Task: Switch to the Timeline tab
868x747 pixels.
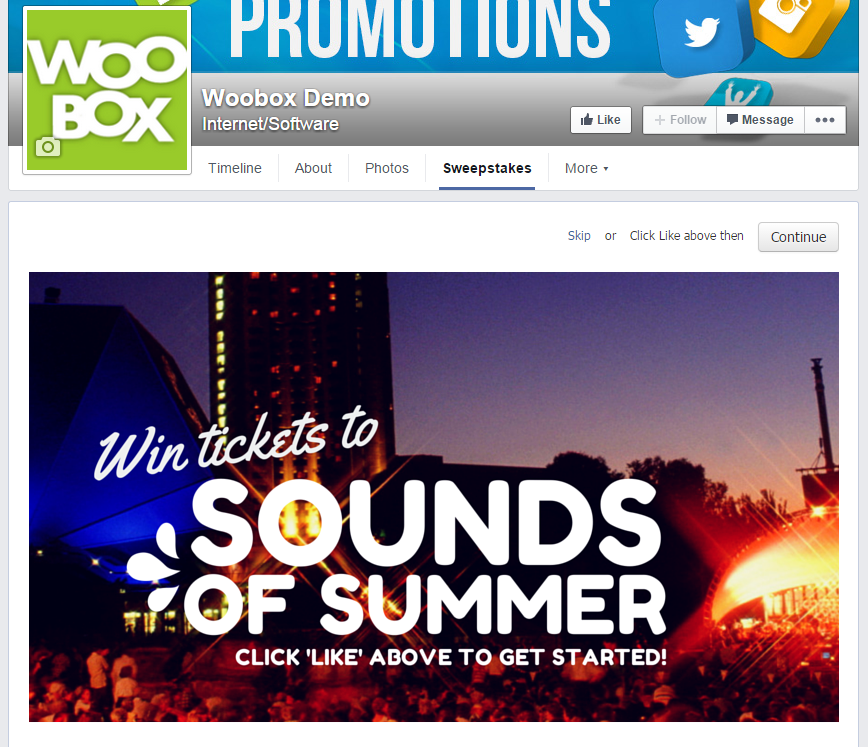Action: 235,168
